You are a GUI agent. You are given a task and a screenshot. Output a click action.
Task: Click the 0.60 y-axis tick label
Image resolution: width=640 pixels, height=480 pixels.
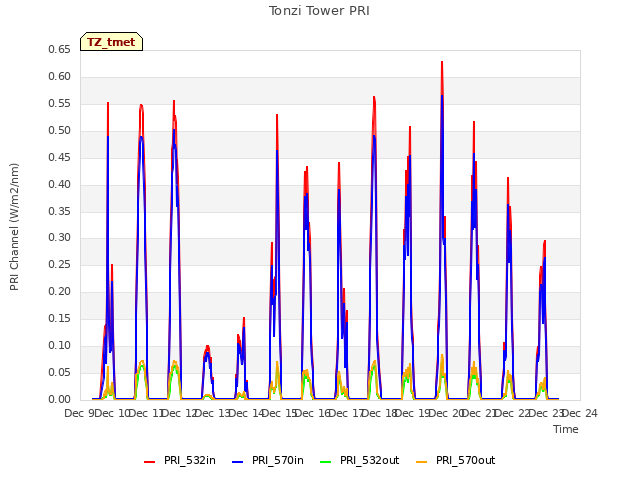[59, 76]
